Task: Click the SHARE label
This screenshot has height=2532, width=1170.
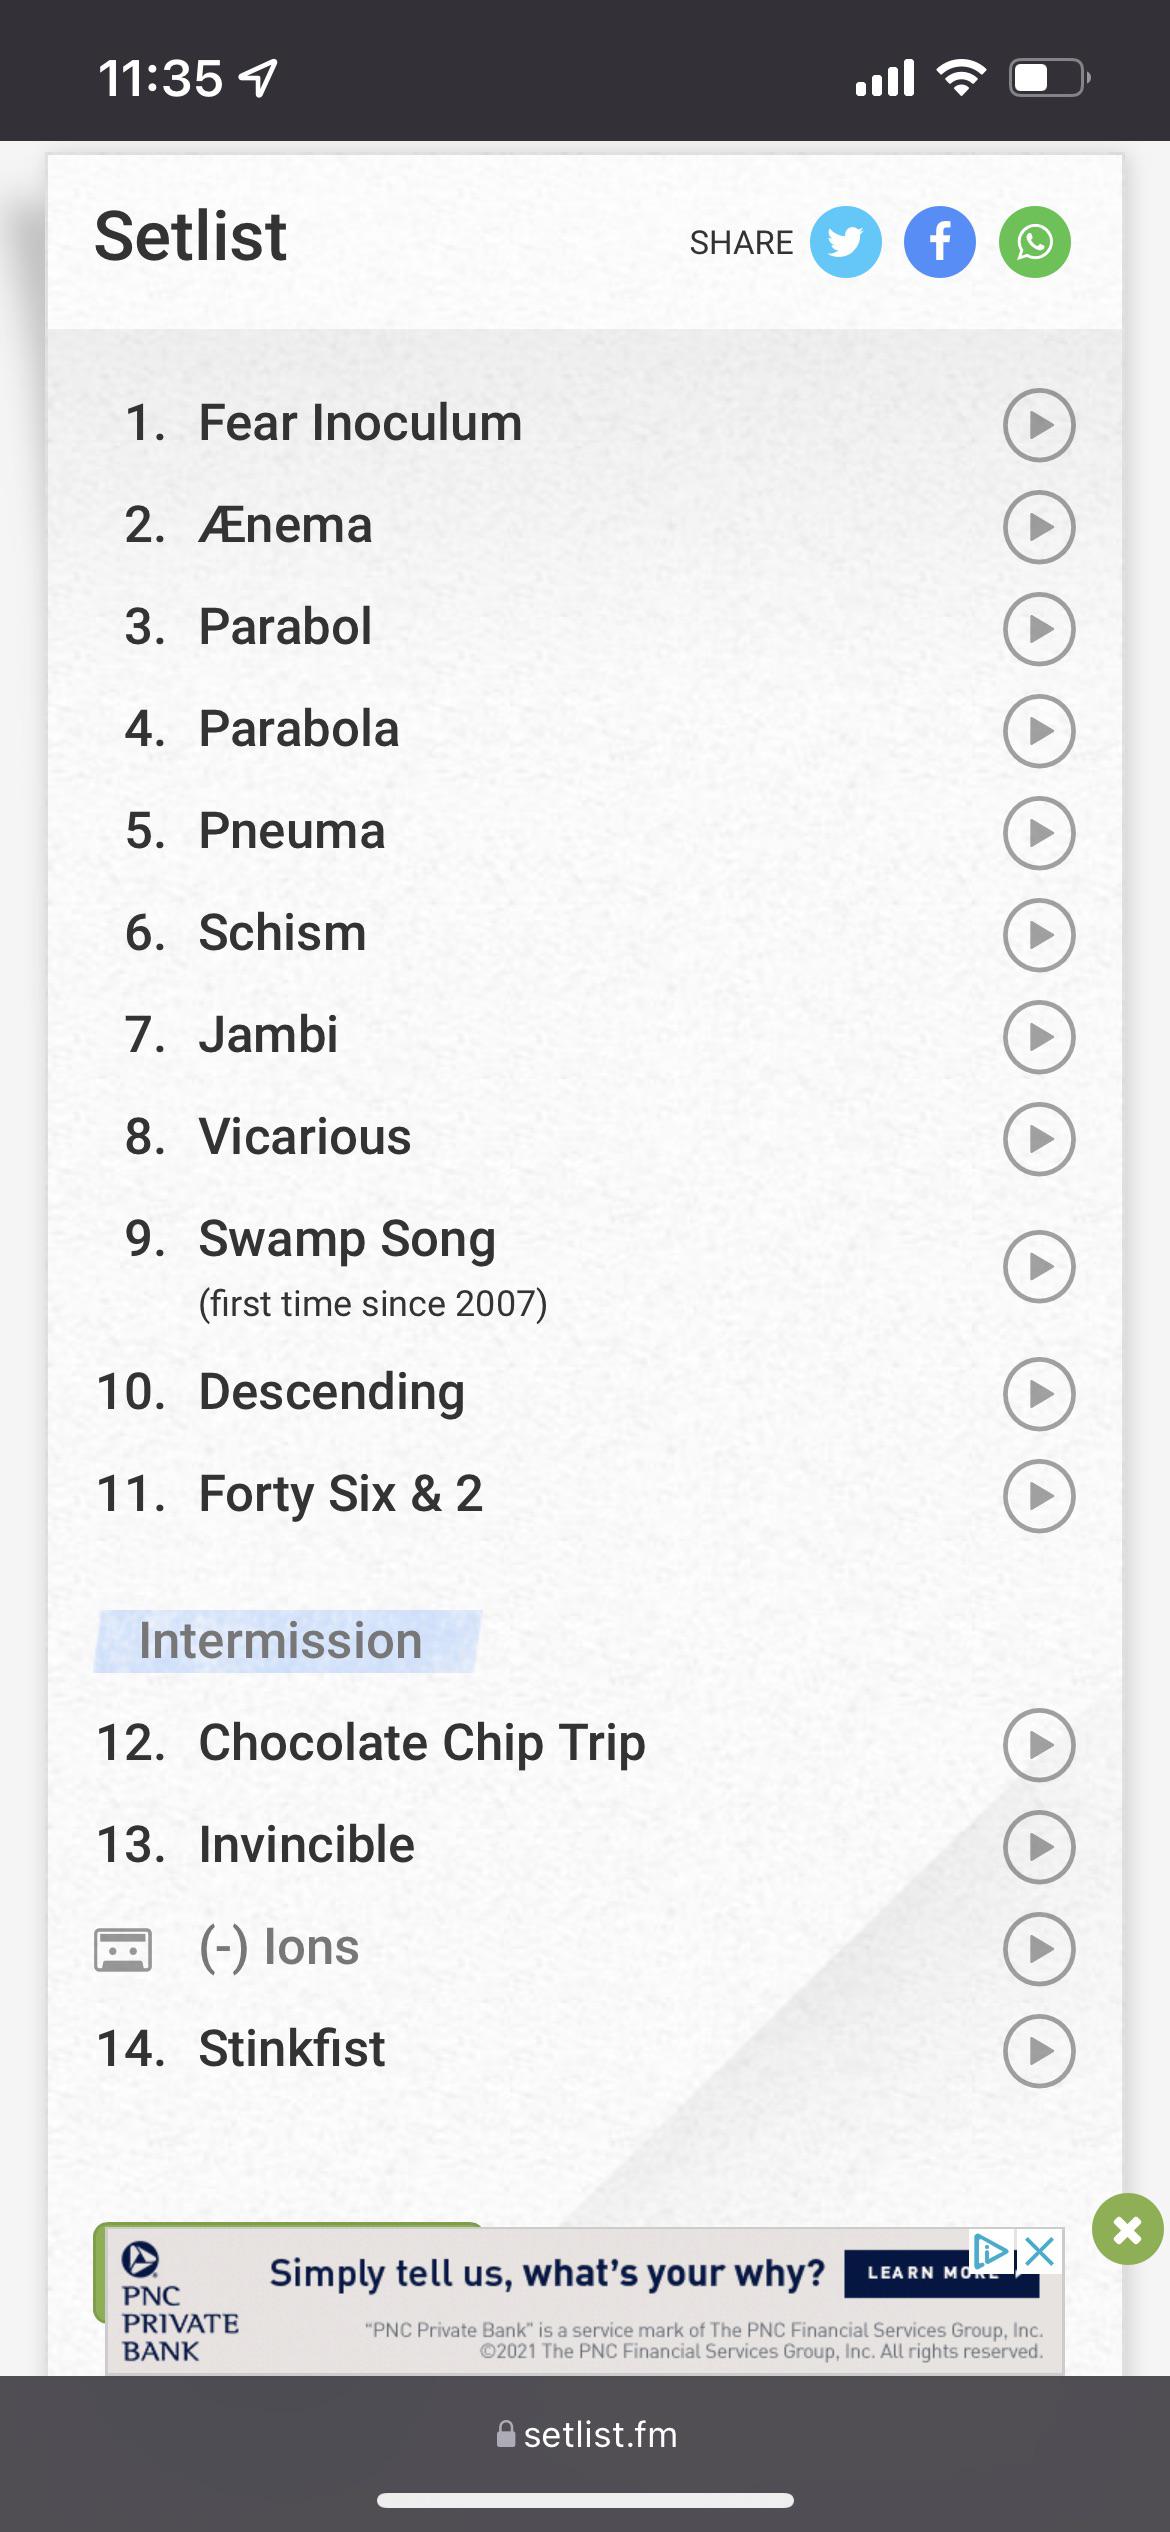Action: (741, 241)
